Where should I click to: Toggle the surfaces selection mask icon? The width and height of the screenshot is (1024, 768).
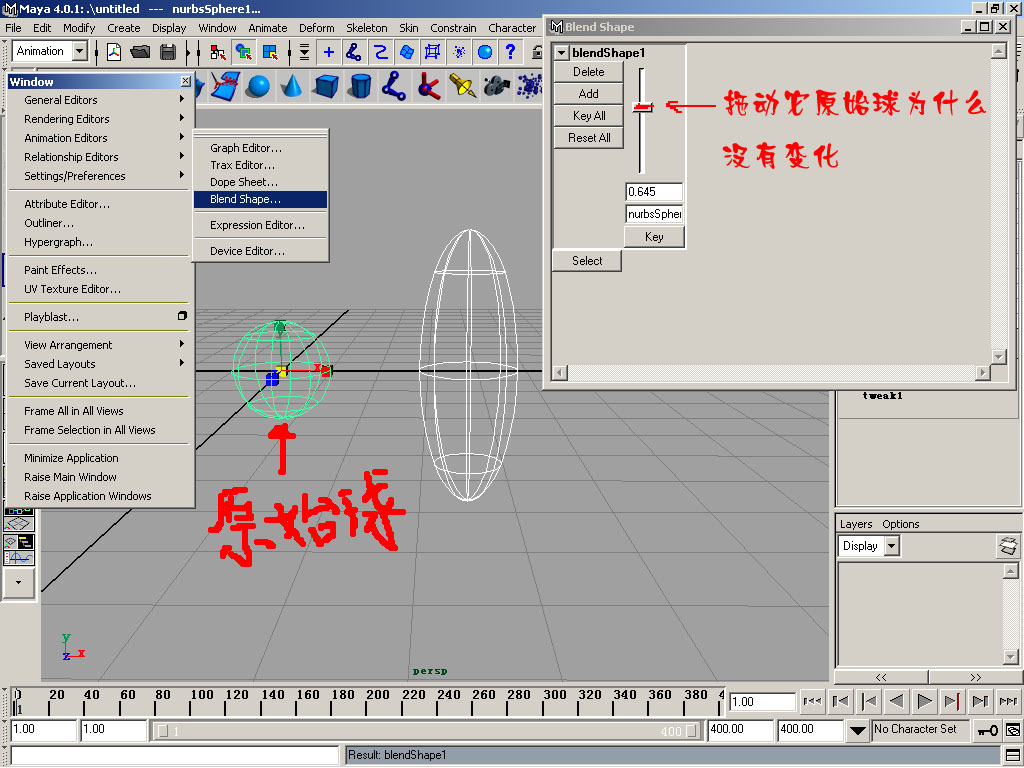tap(406, 52)
